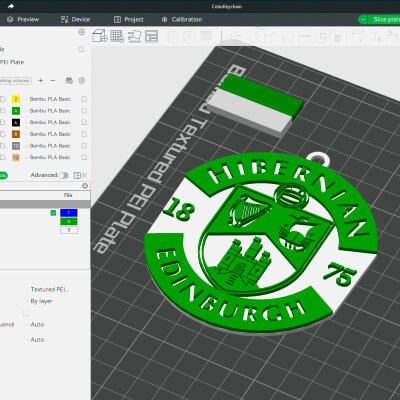This screenshot has height=400, width=400.
Task: Open the green filament 4 Bambu PLA Basic dropdown
Action: 50,111
